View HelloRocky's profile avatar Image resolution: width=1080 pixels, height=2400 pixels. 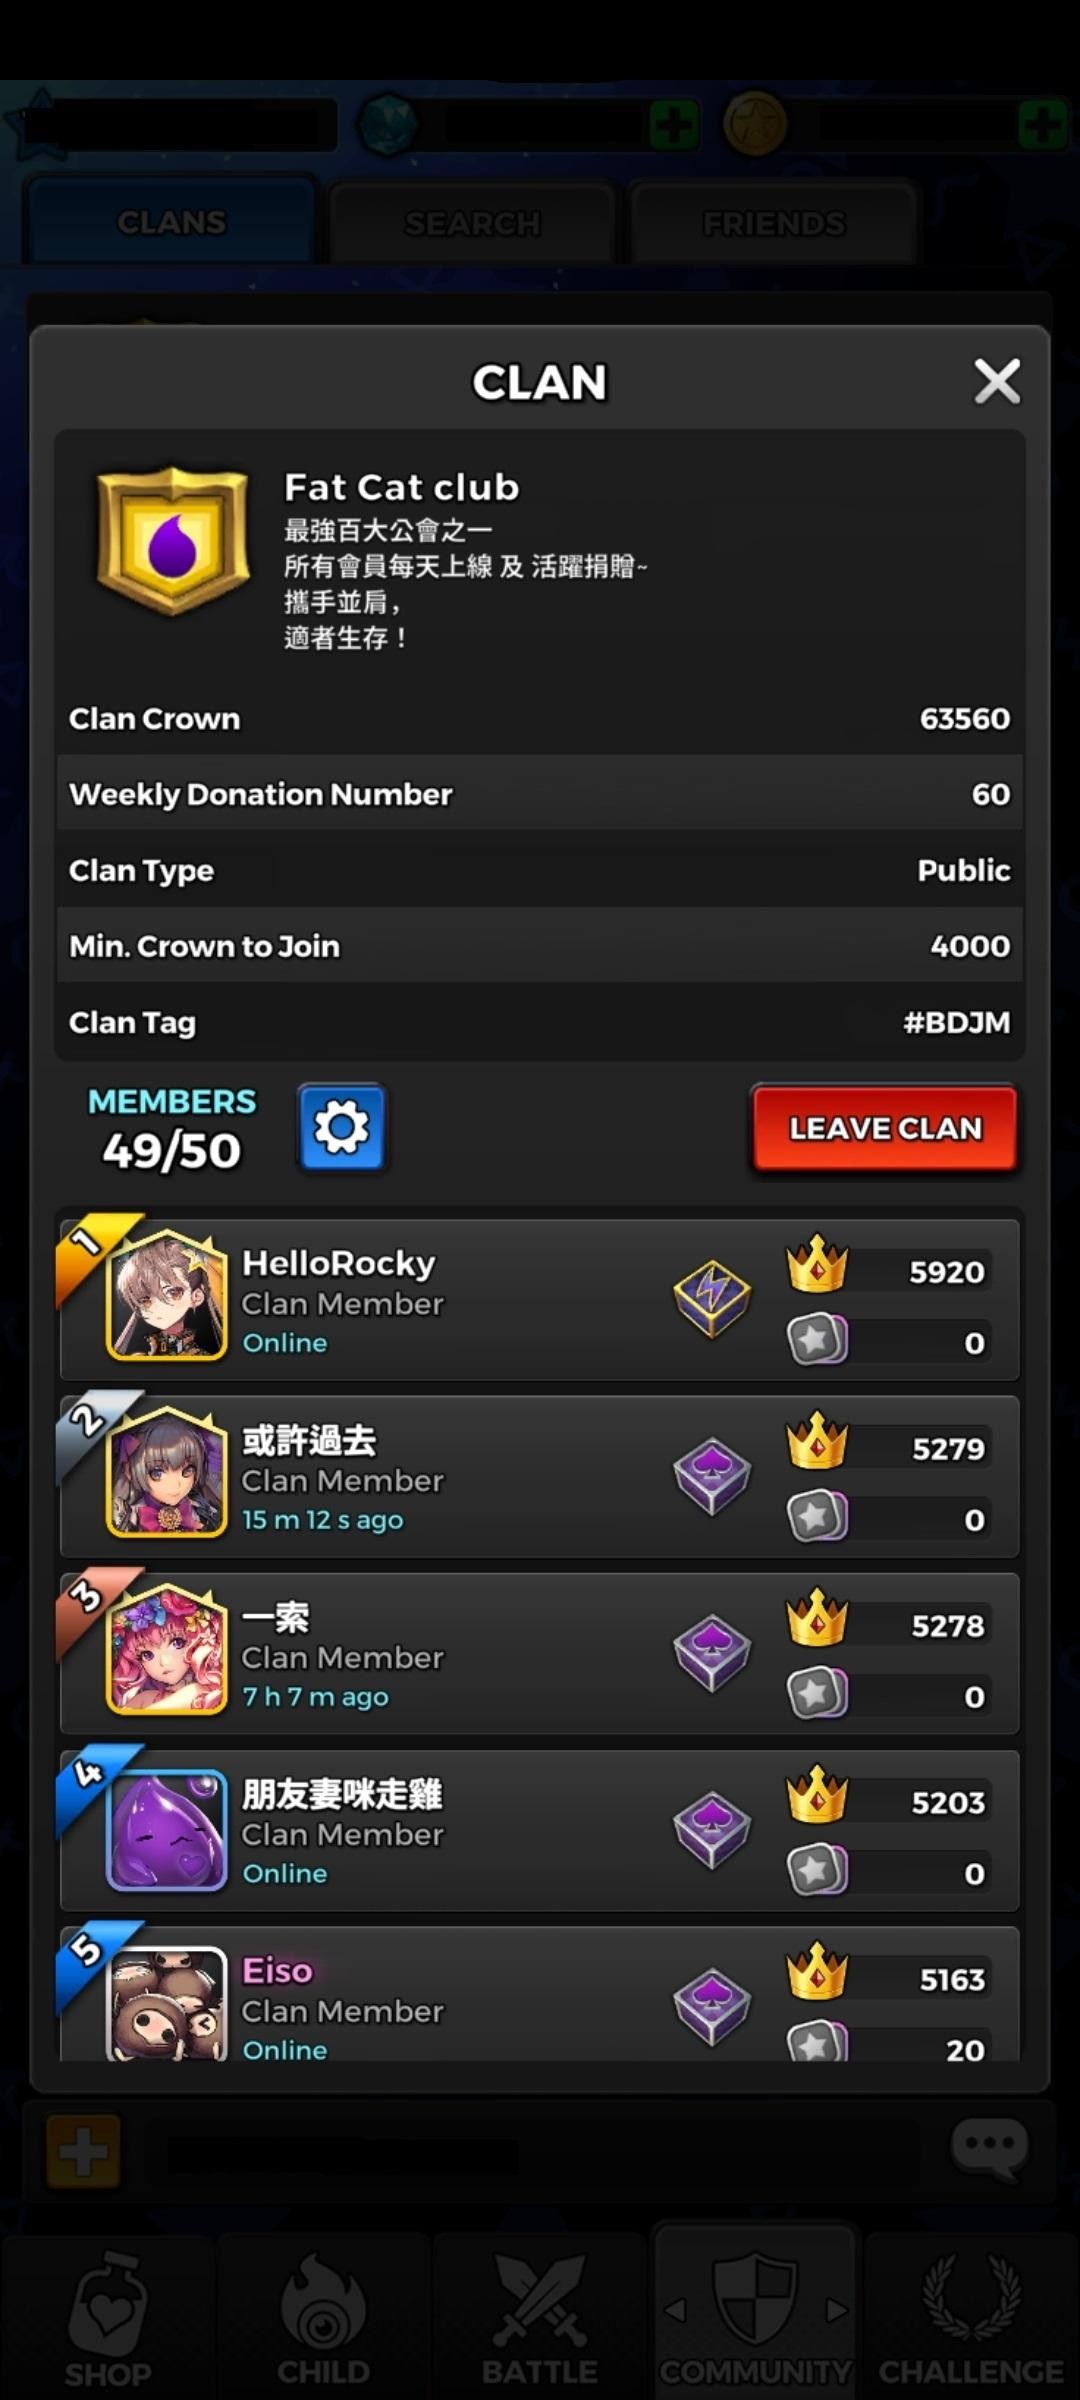click(x=166, y=1296)
